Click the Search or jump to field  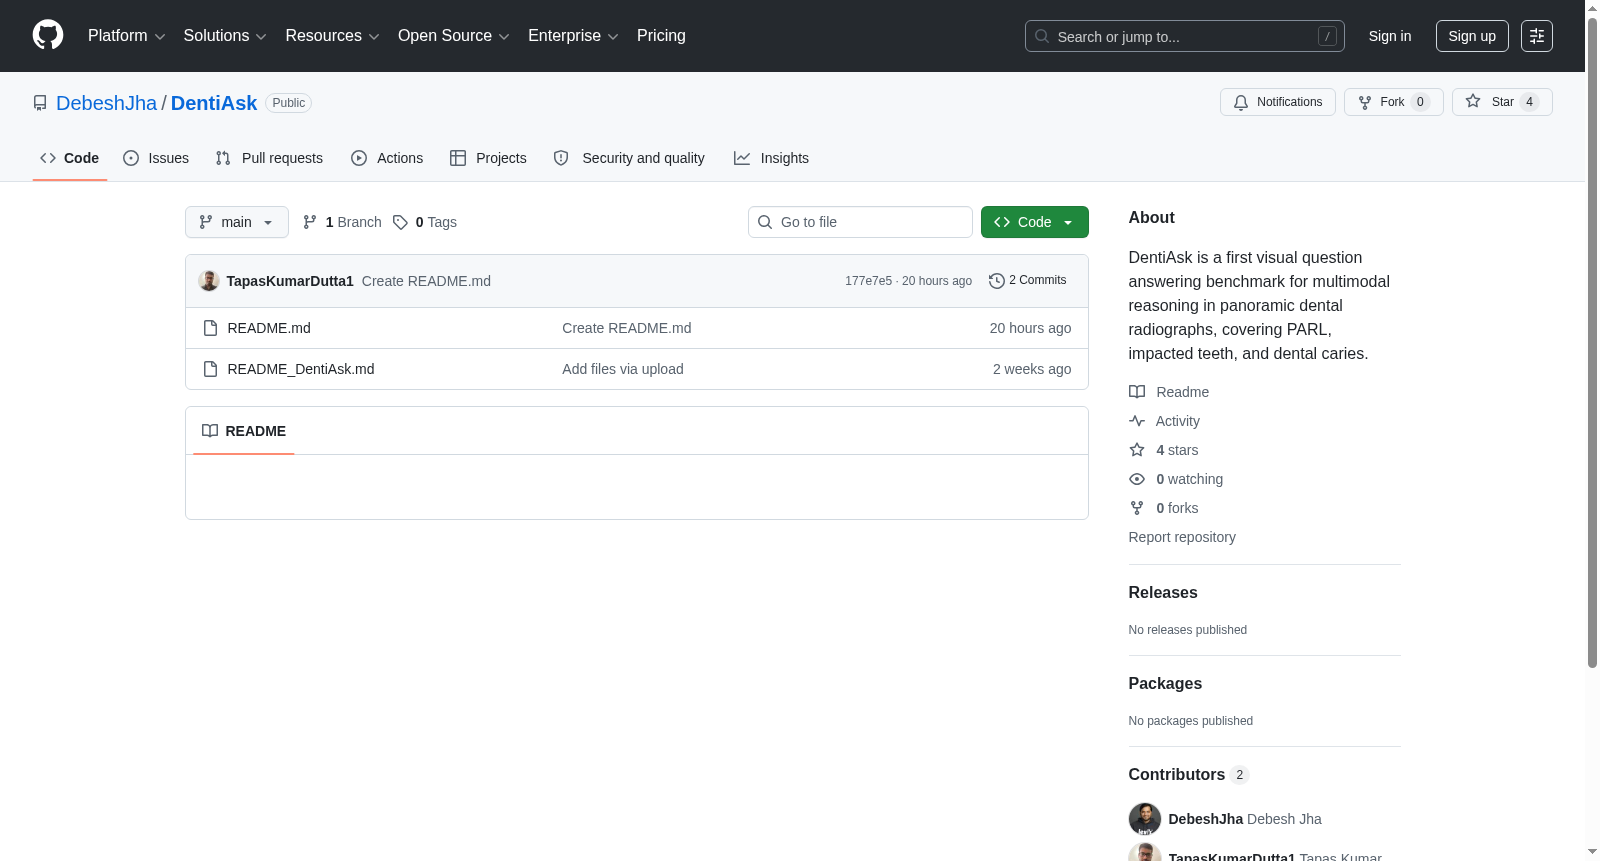pyautogui.click(x=1185, y=36)
